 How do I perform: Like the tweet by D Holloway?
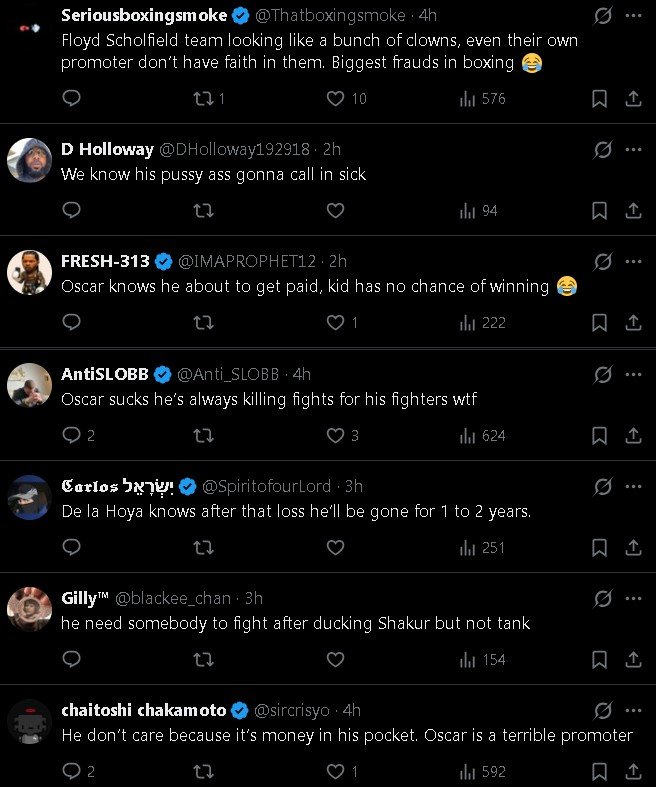click(336, 210)
